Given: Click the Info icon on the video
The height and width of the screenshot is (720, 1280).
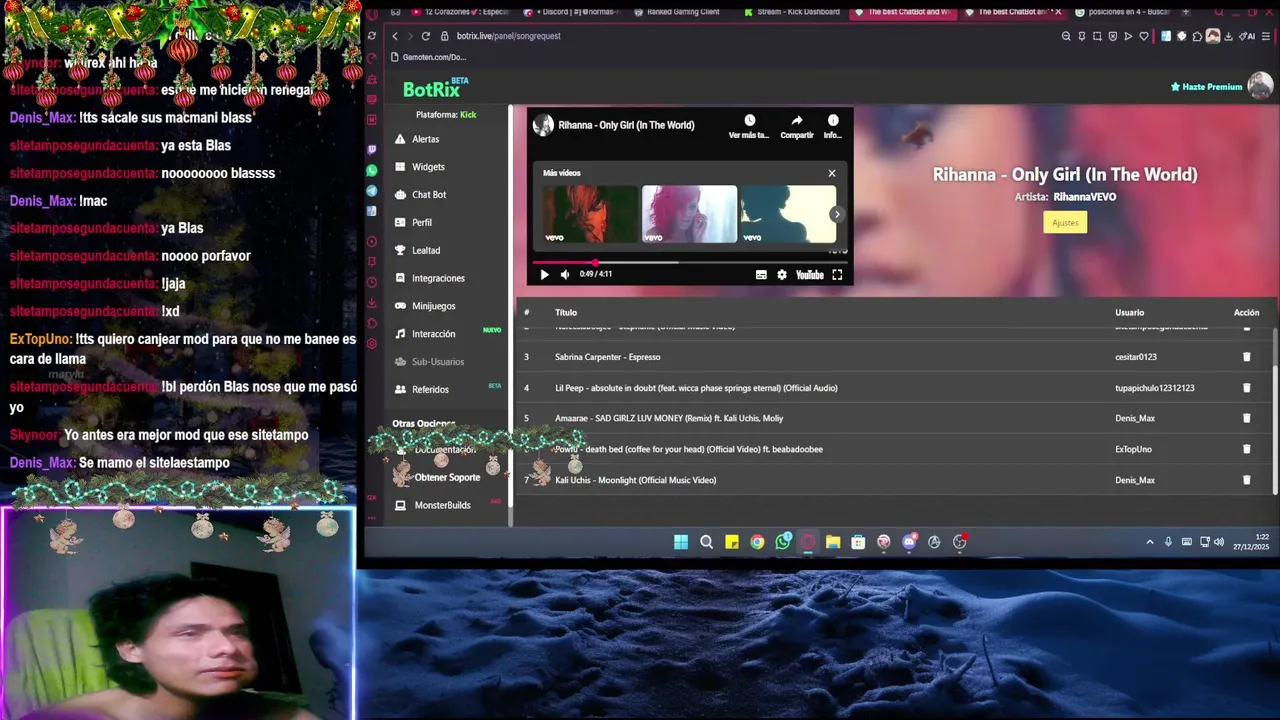Looking at the screenshot, I should coord(833,120).
